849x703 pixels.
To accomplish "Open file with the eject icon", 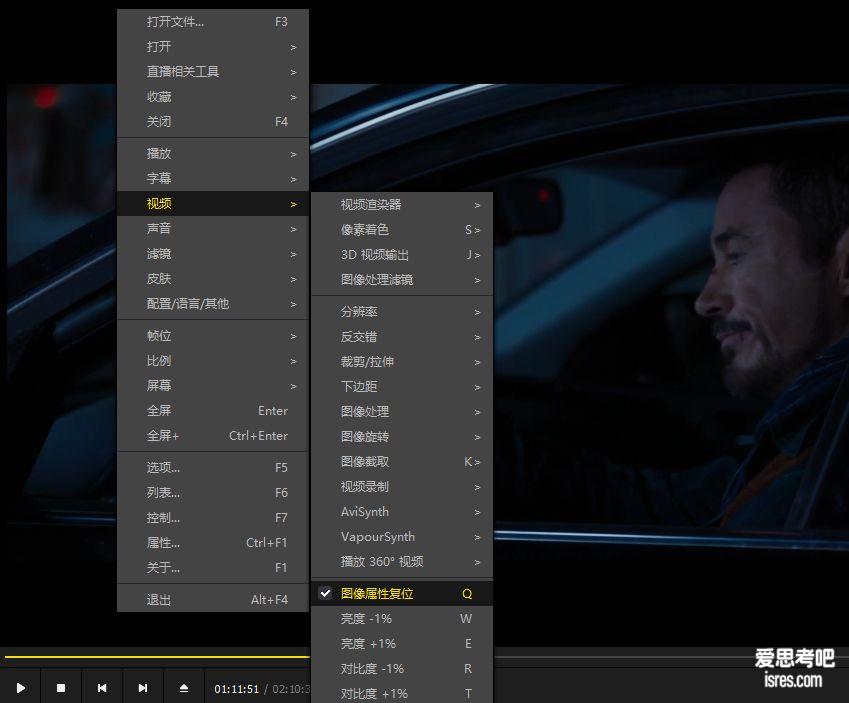I will (184, 688).
